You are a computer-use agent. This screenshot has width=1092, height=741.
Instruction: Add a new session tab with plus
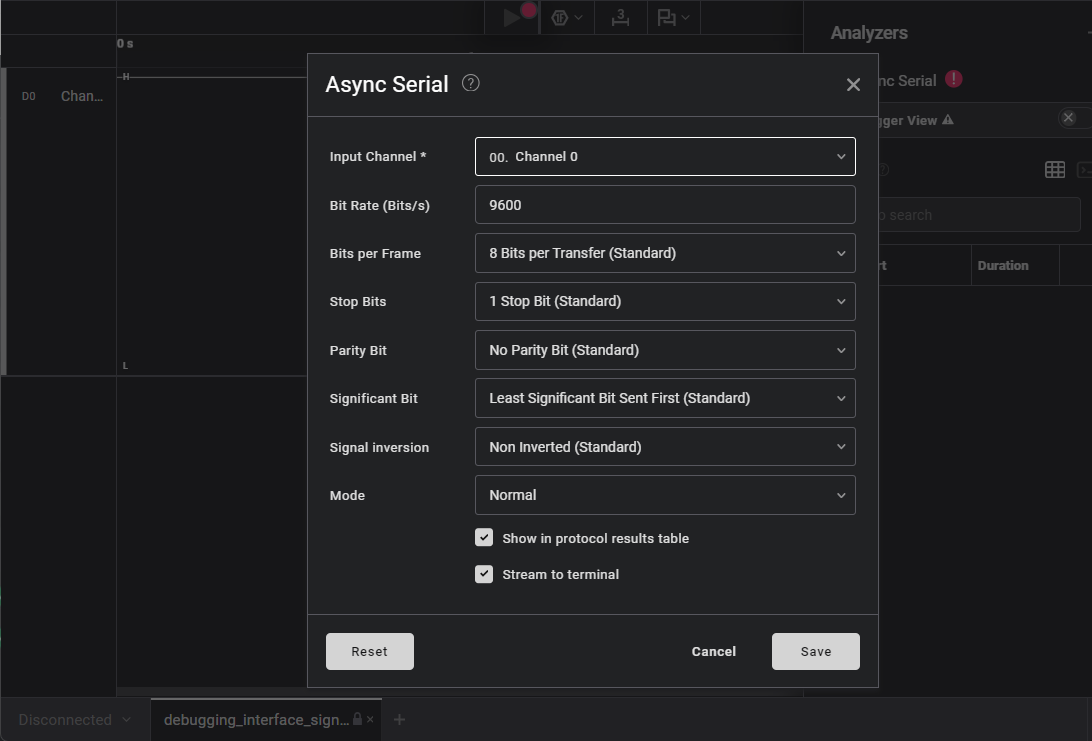(399, 719)
